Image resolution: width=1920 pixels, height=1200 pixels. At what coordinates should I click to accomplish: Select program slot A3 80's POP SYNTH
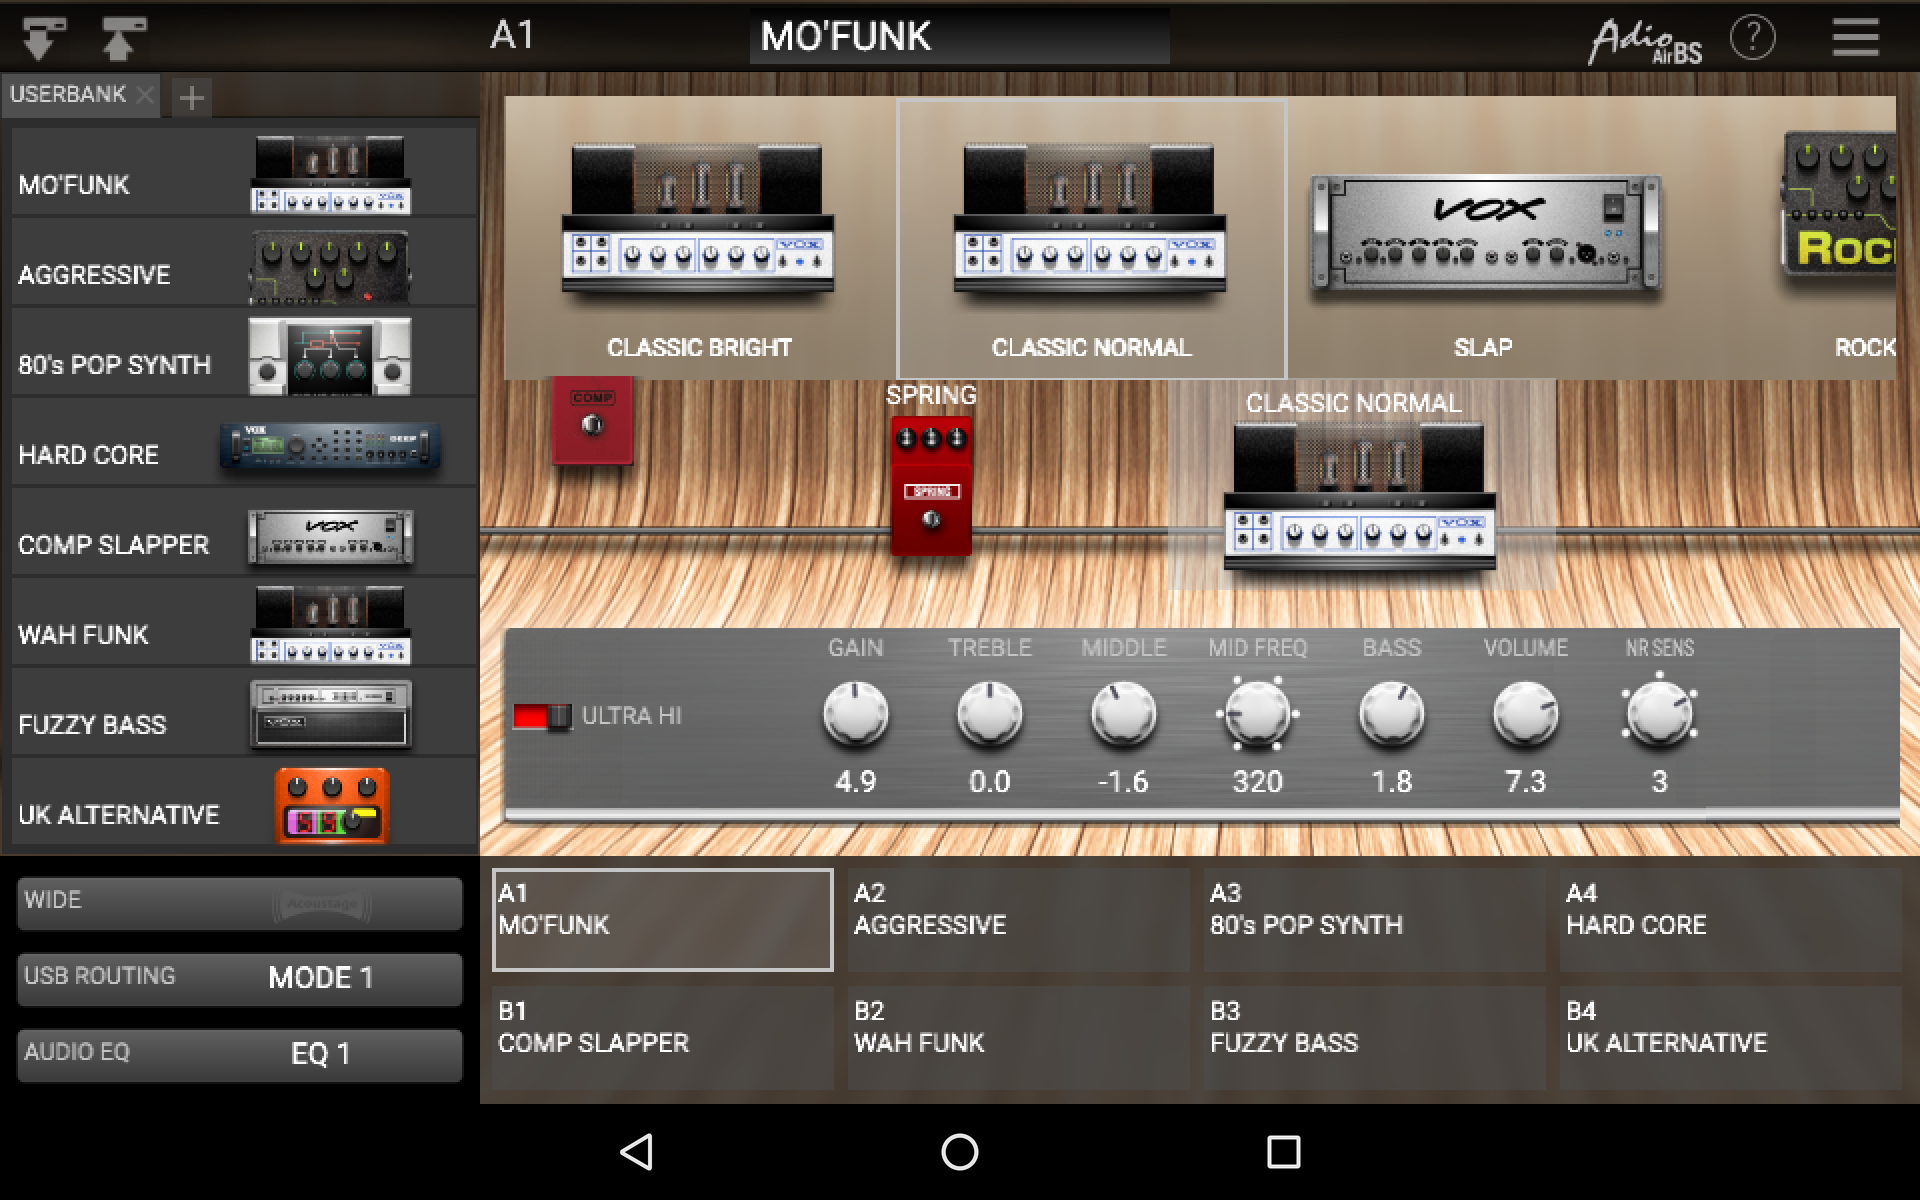[x=1374, y=920]
